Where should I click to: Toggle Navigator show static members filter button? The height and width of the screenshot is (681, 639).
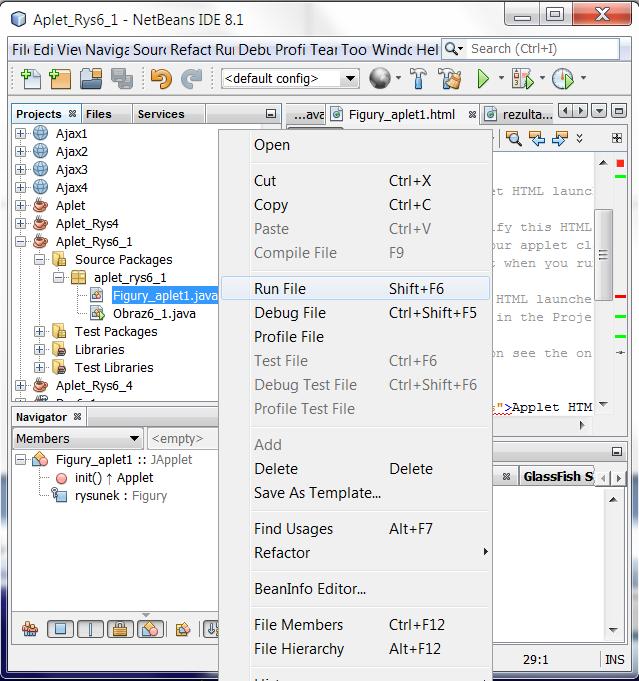click(90, 628)
